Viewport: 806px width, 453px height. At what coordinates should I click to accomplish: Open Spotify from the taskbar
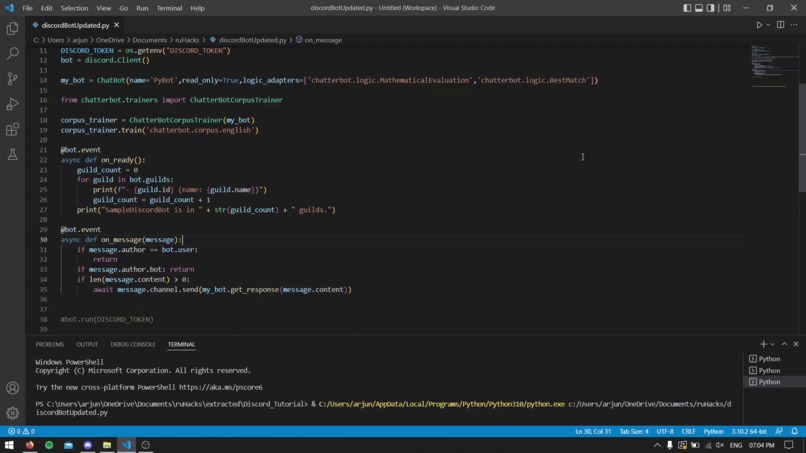[x=49, y=445]
